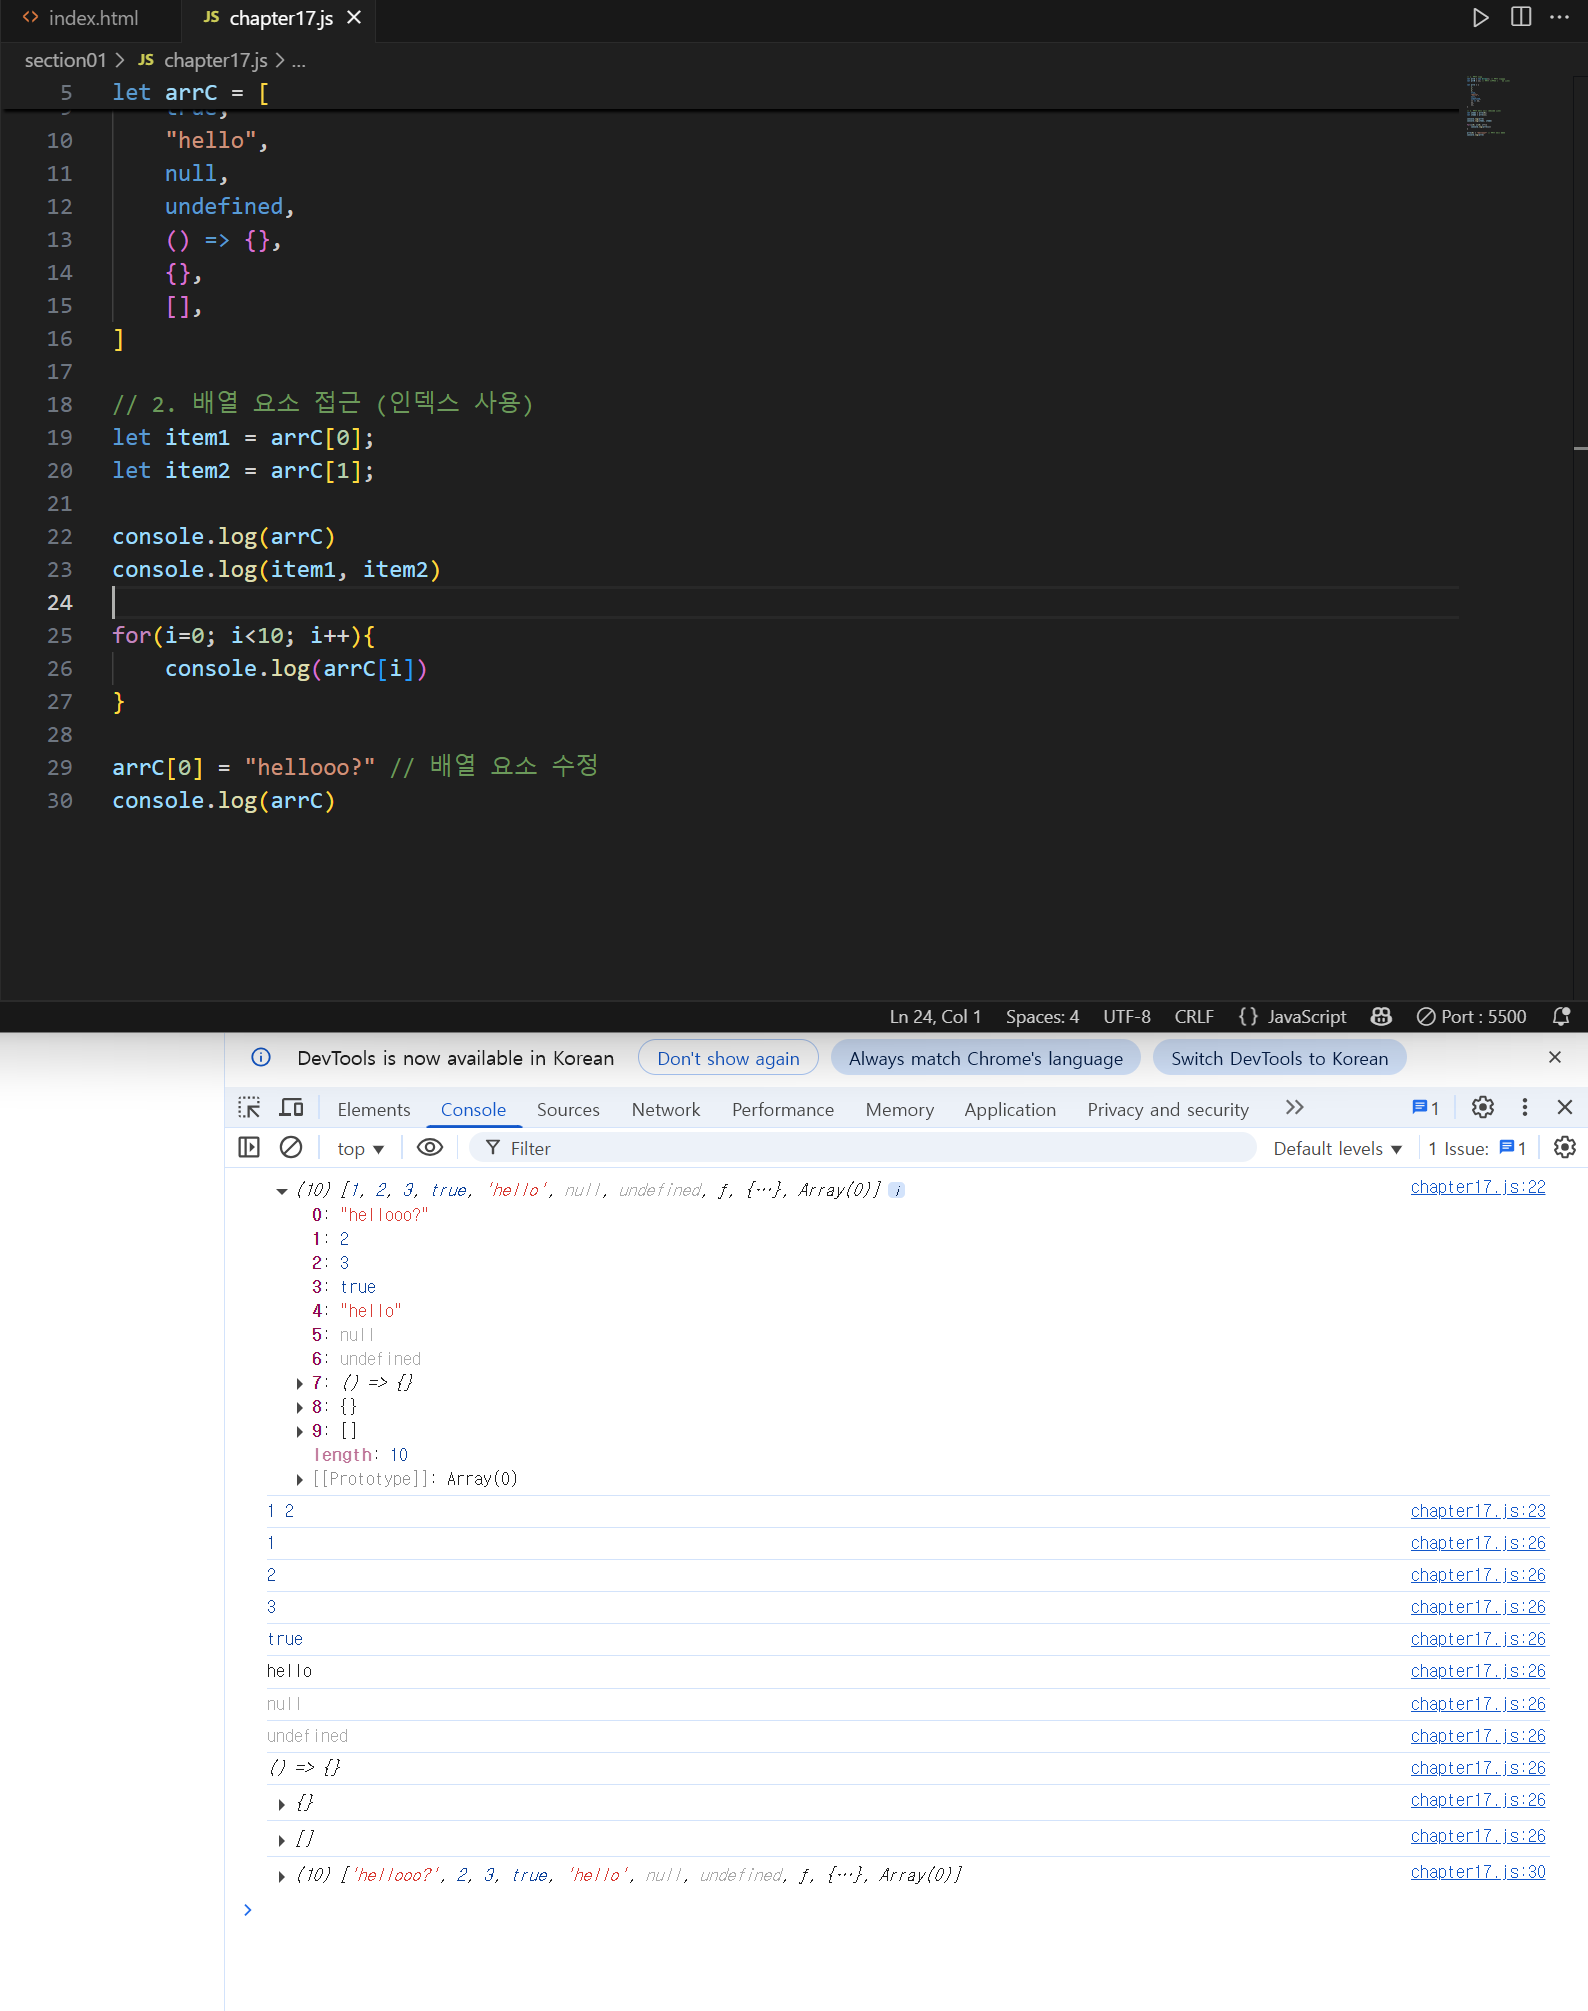The height and width of the screenshot is (2011, 1588).
Task: Expand array entry 8 object
Action: click(300, 1407)
